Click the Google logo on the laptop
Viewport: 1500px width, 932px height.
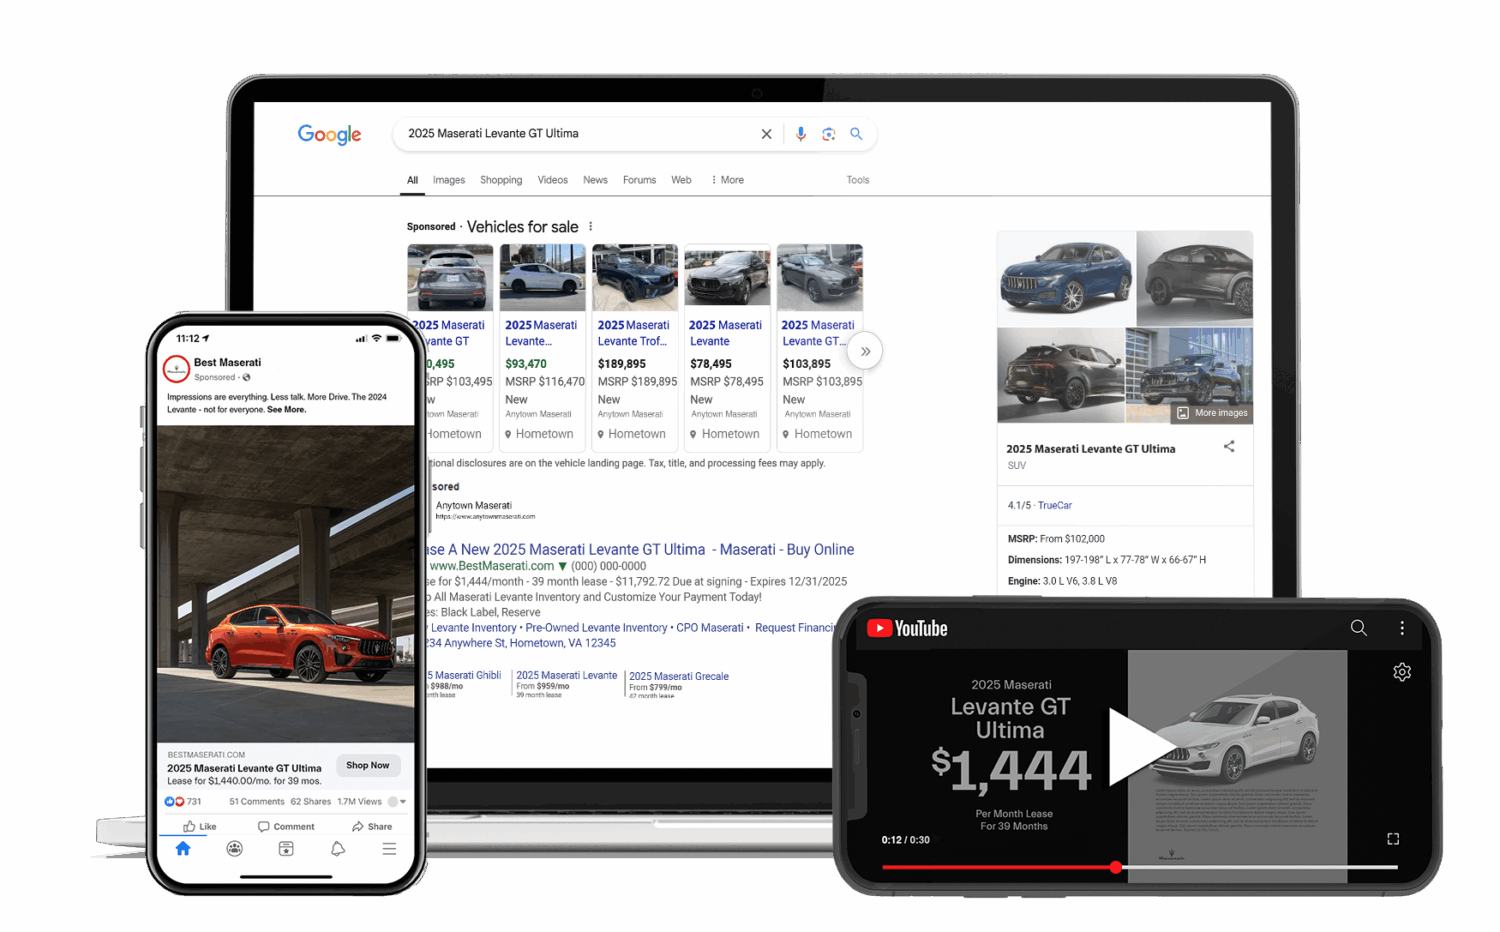click(329, 135)
